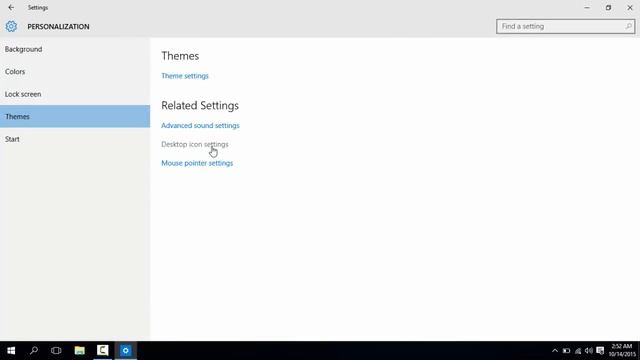Close the Settings window

pyautogui.click(x=629, y=7)
